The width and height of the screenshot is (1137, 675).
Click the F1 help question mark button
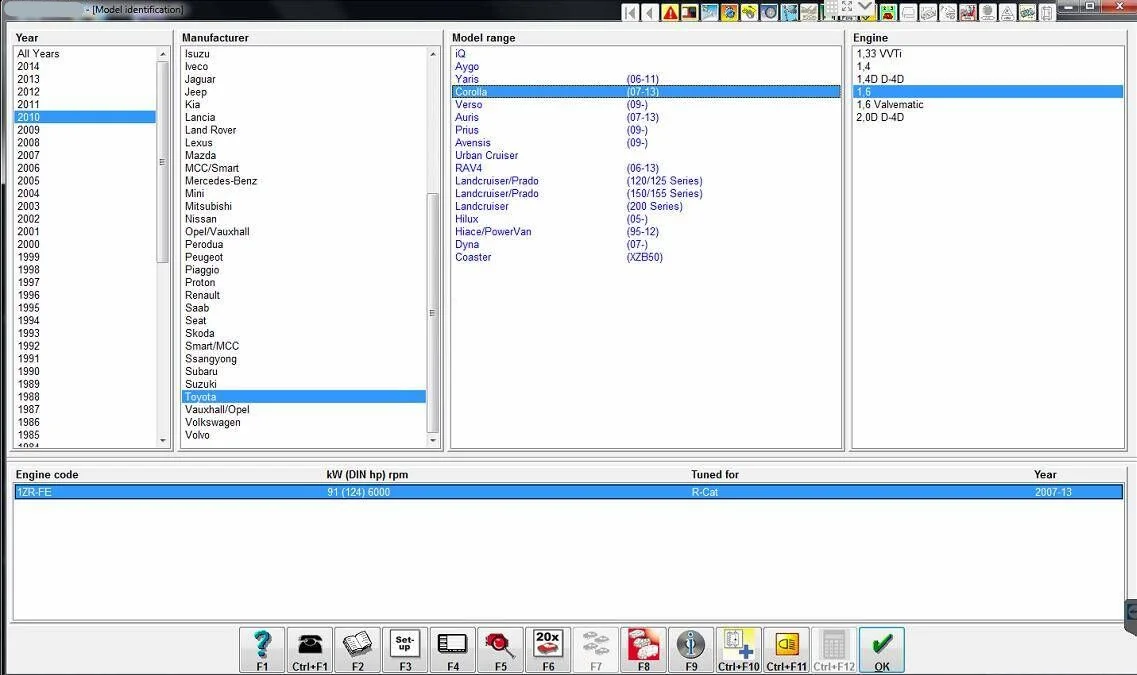[262, 649]
